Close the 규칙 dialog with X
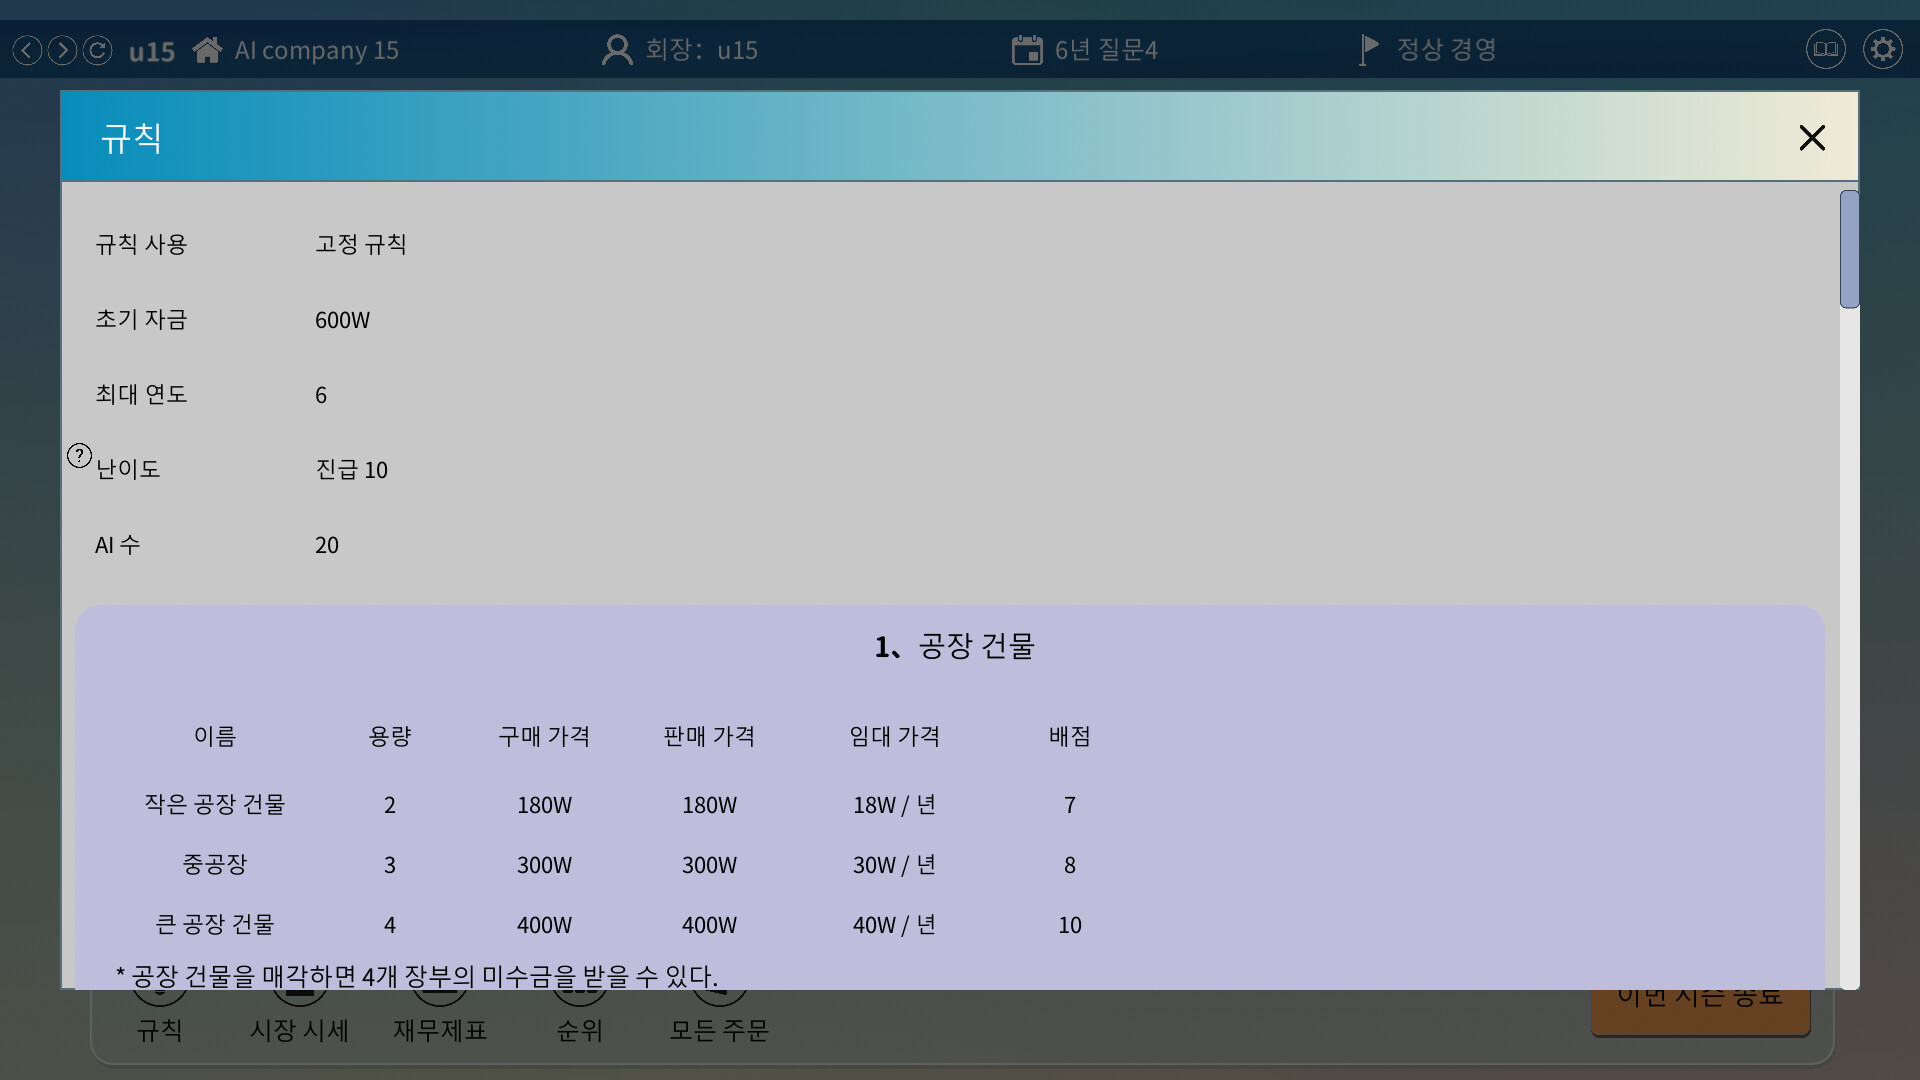1920x1080 pixels. tap(1812, 138)
